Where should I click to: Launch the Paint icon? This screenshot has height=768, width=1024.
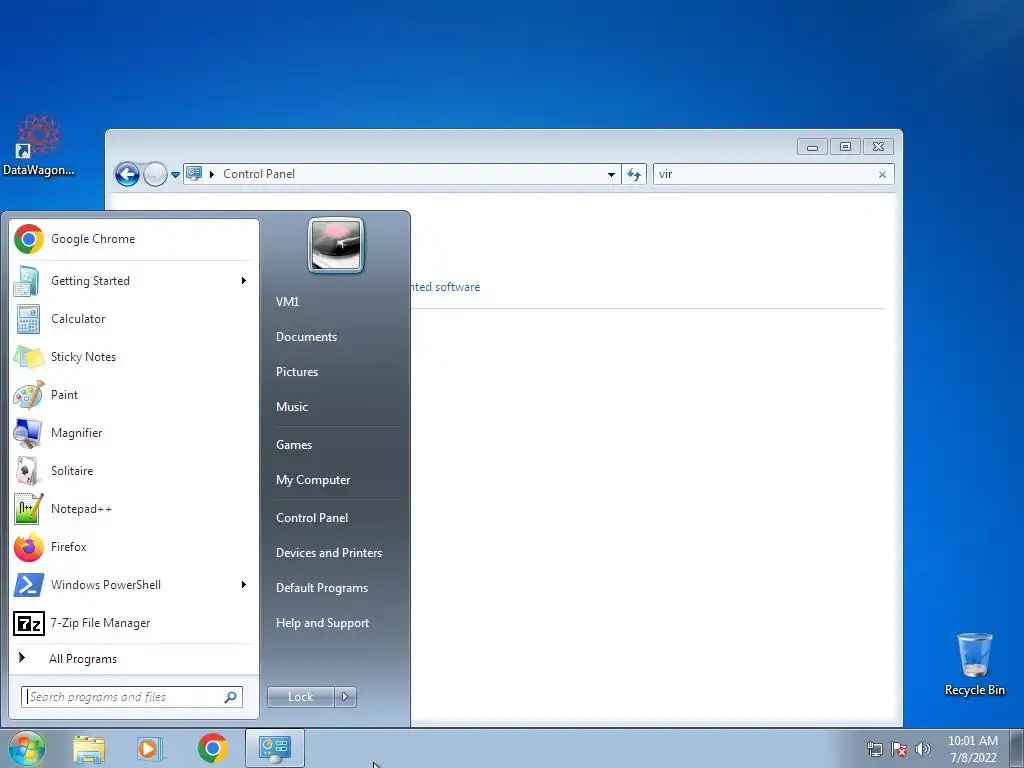click(28, 394)
